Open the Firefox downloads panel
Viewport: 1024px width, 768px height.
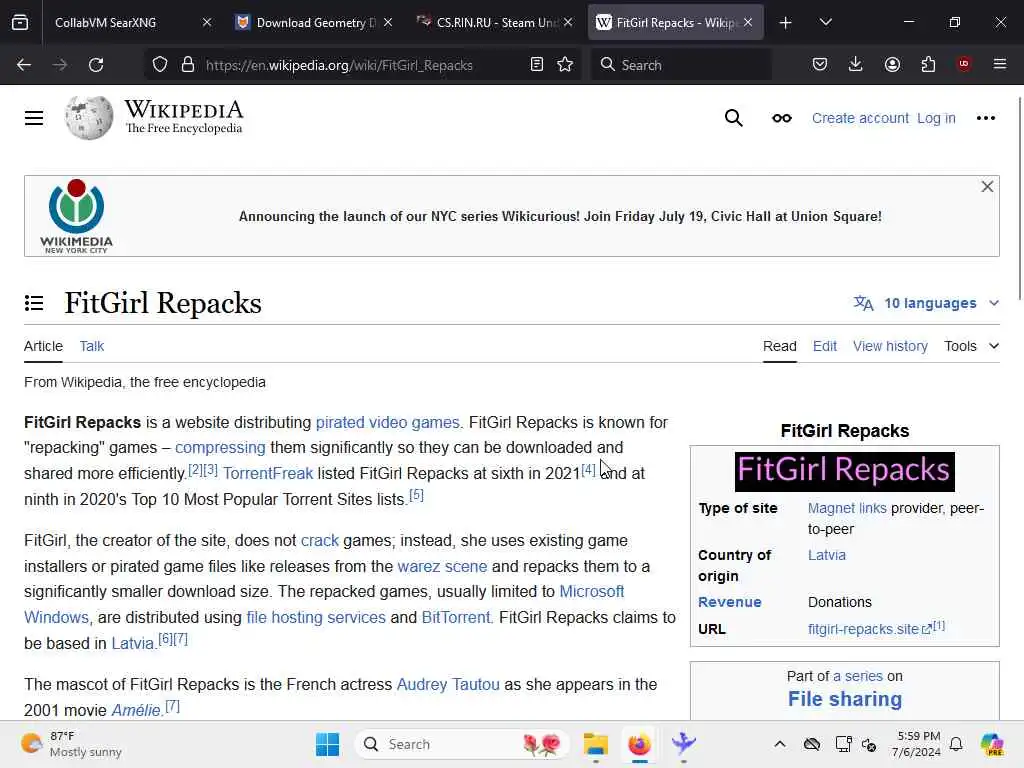(x=856, y=64)
